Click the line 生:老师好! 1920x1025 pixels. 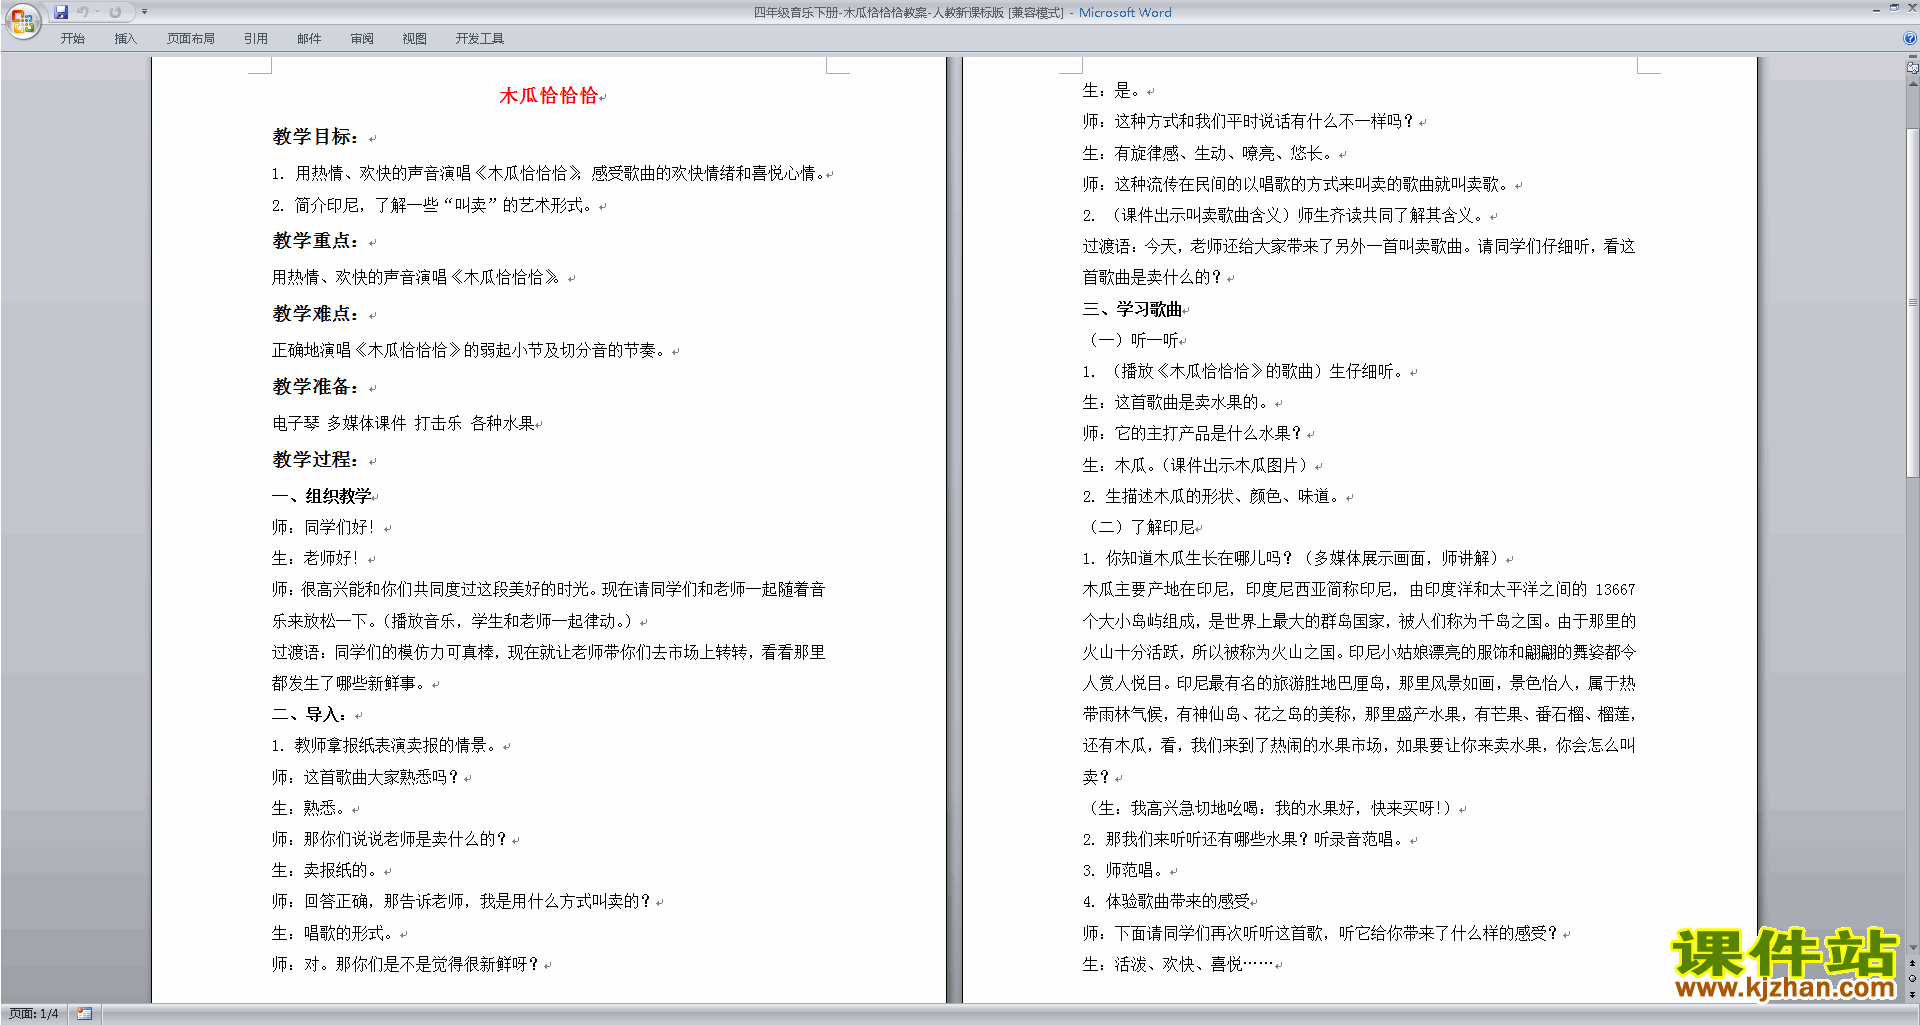316,558
